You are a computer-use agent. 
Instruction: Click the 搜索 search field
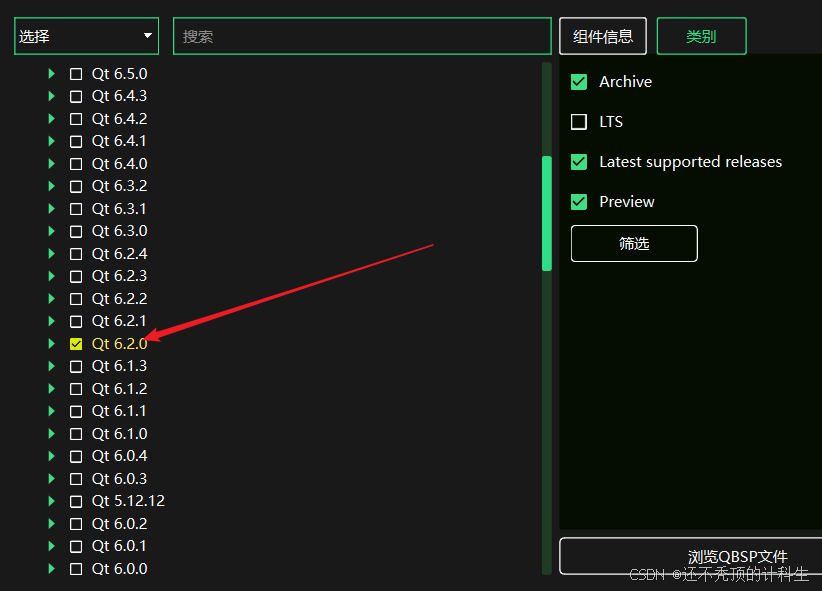tap(362, 36)
